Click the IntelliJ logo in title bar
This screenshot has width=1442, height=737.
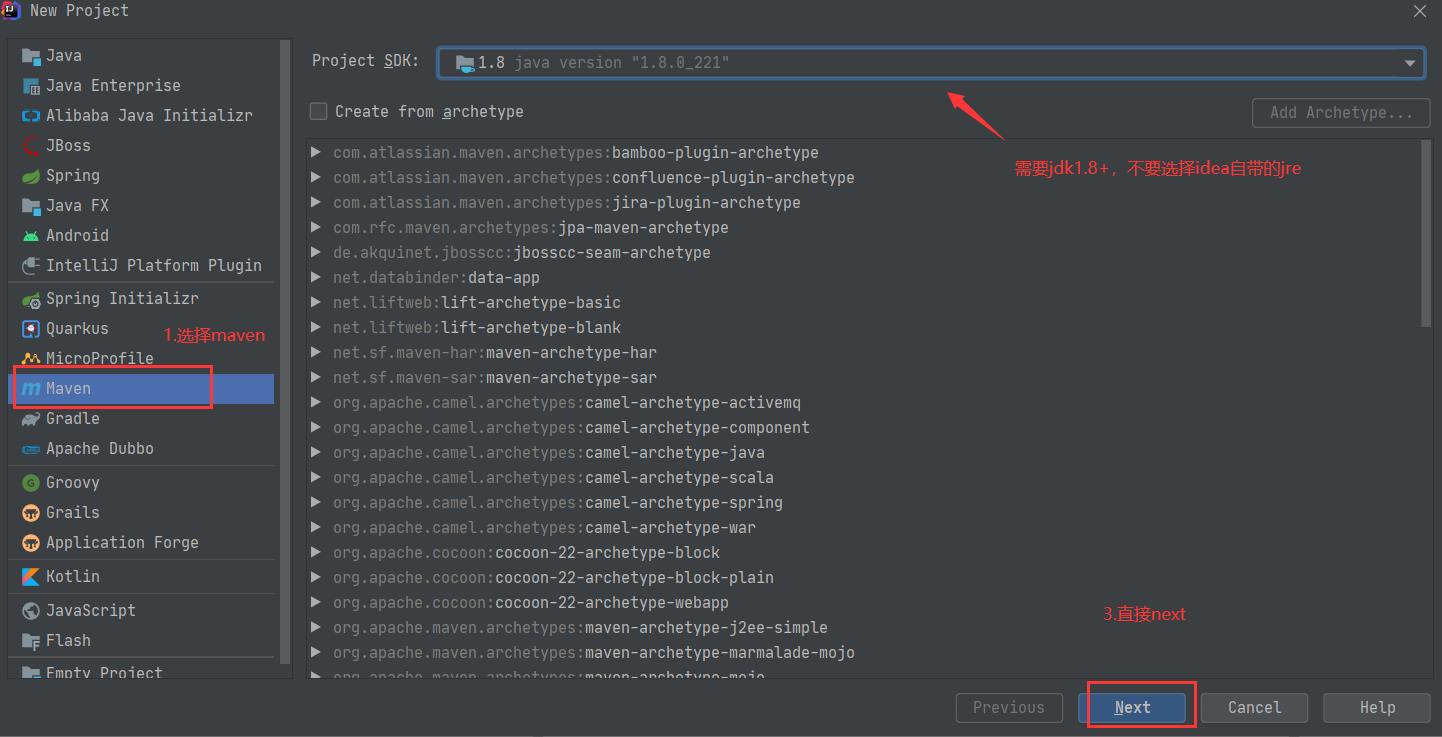[x=11, y=11]
